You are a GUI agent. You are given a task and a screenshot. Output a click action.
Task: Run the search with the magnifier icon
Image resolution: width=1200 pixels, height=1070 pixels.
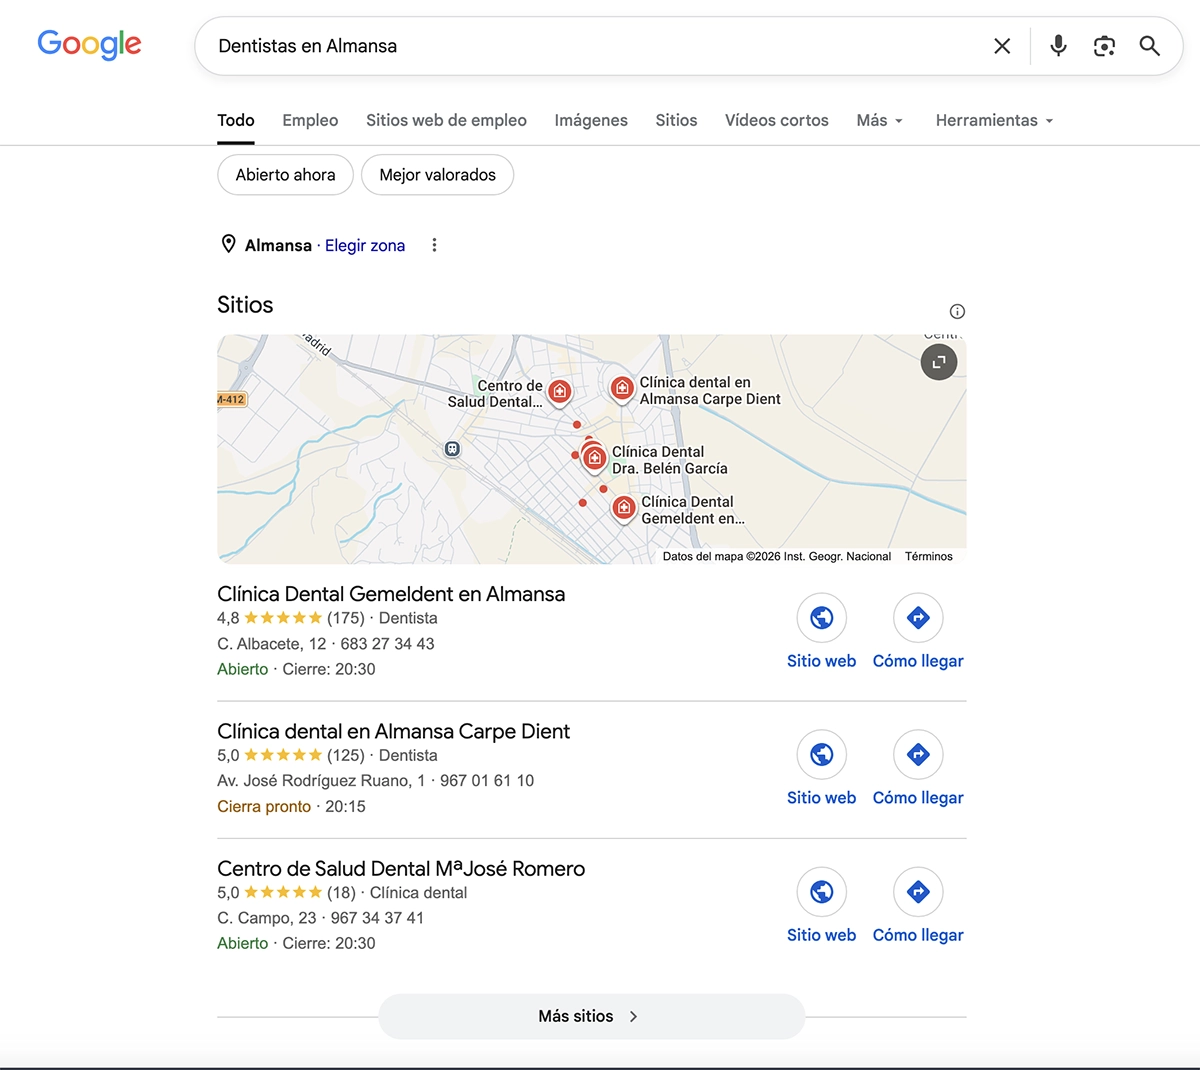pyautogui.click(x=1150, y=46)
